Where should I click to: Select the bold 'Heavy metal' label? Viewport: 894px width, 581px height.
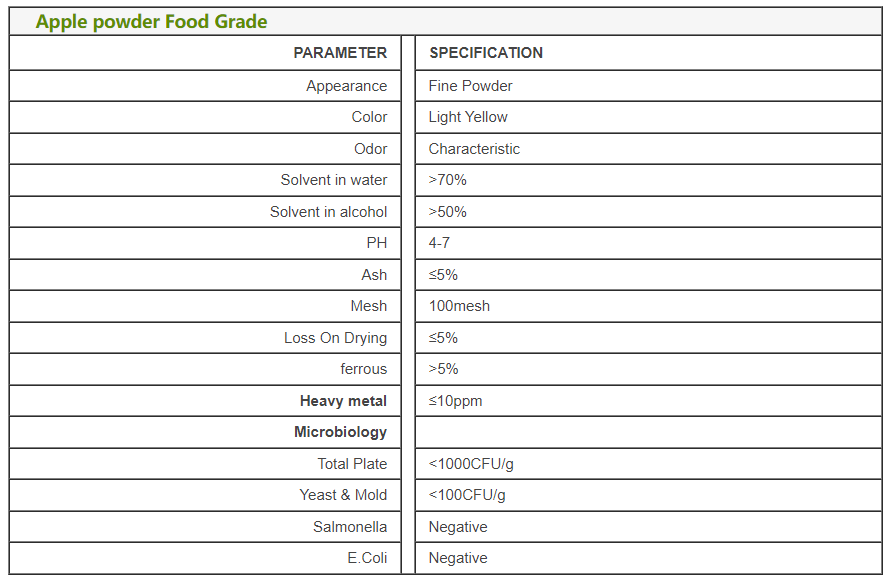tap(343, 401)
